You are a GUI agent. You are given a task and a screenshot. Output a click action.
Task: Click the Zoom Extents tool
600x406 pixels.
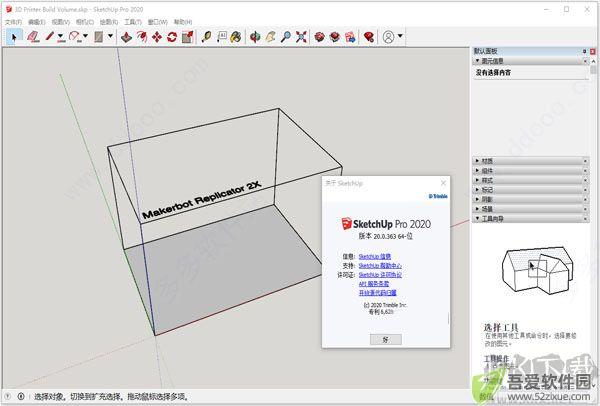[x=301, y=37]
